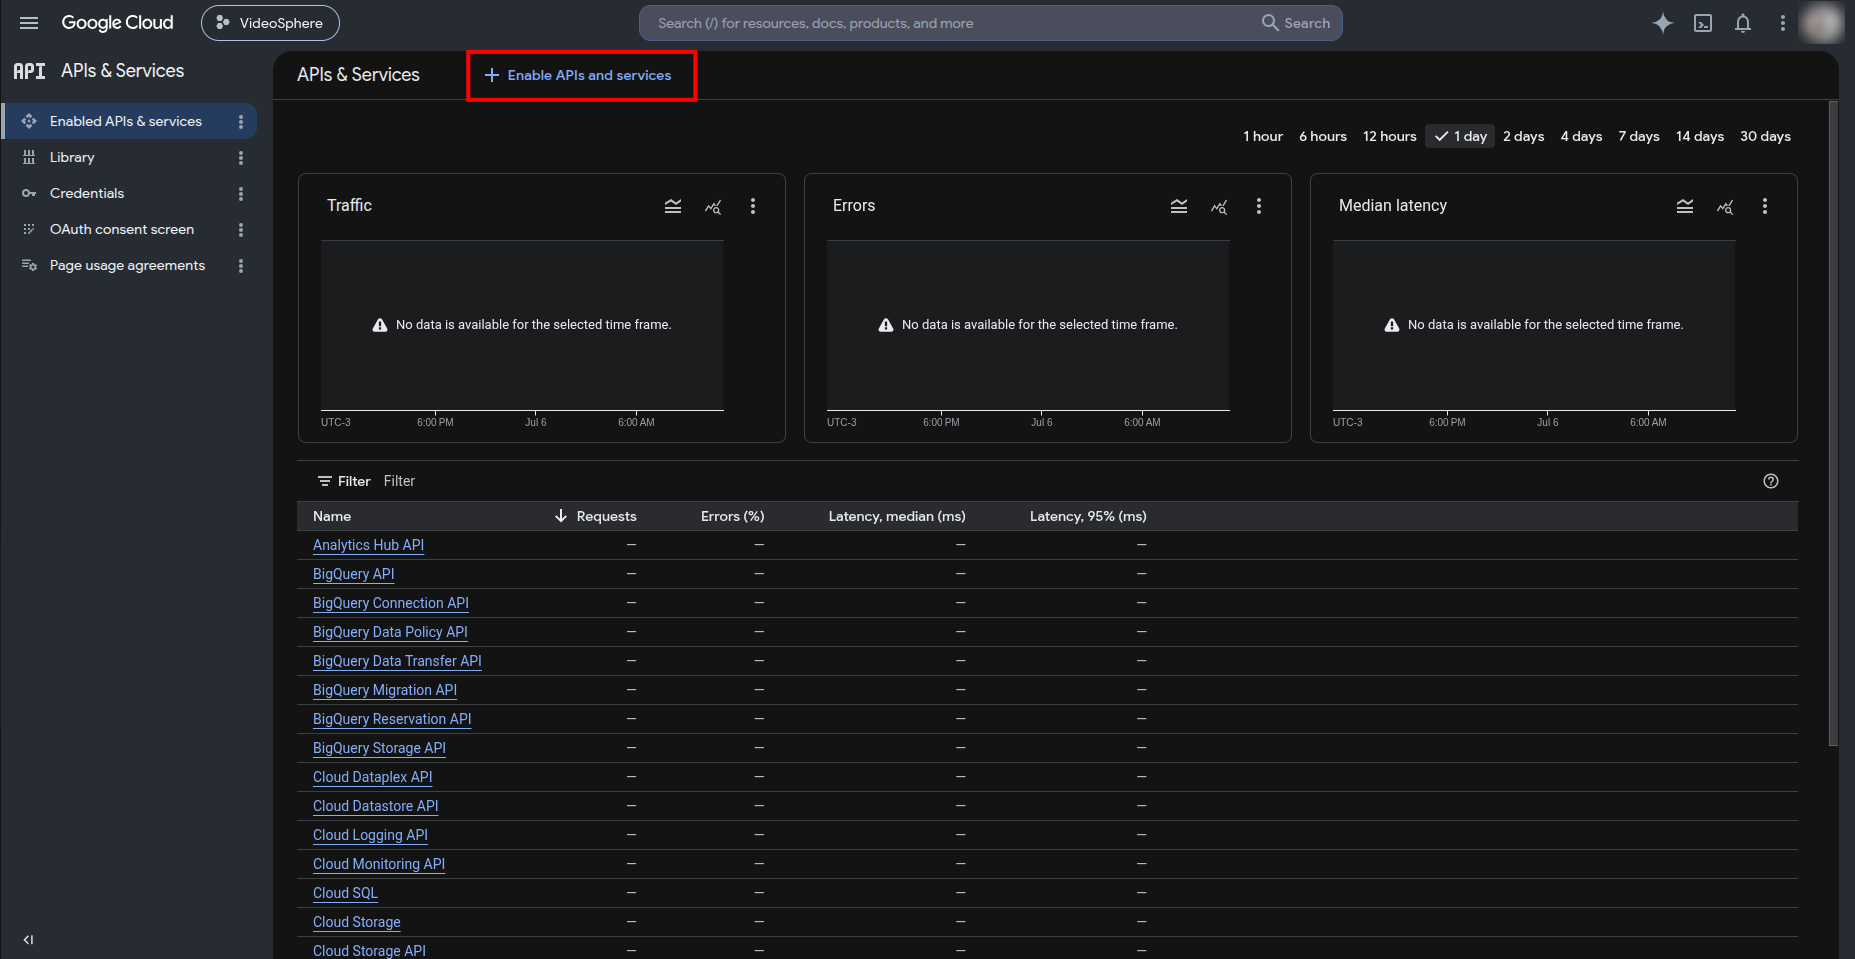Open options menu next to Enabled APIs & services

pos(241,122)
